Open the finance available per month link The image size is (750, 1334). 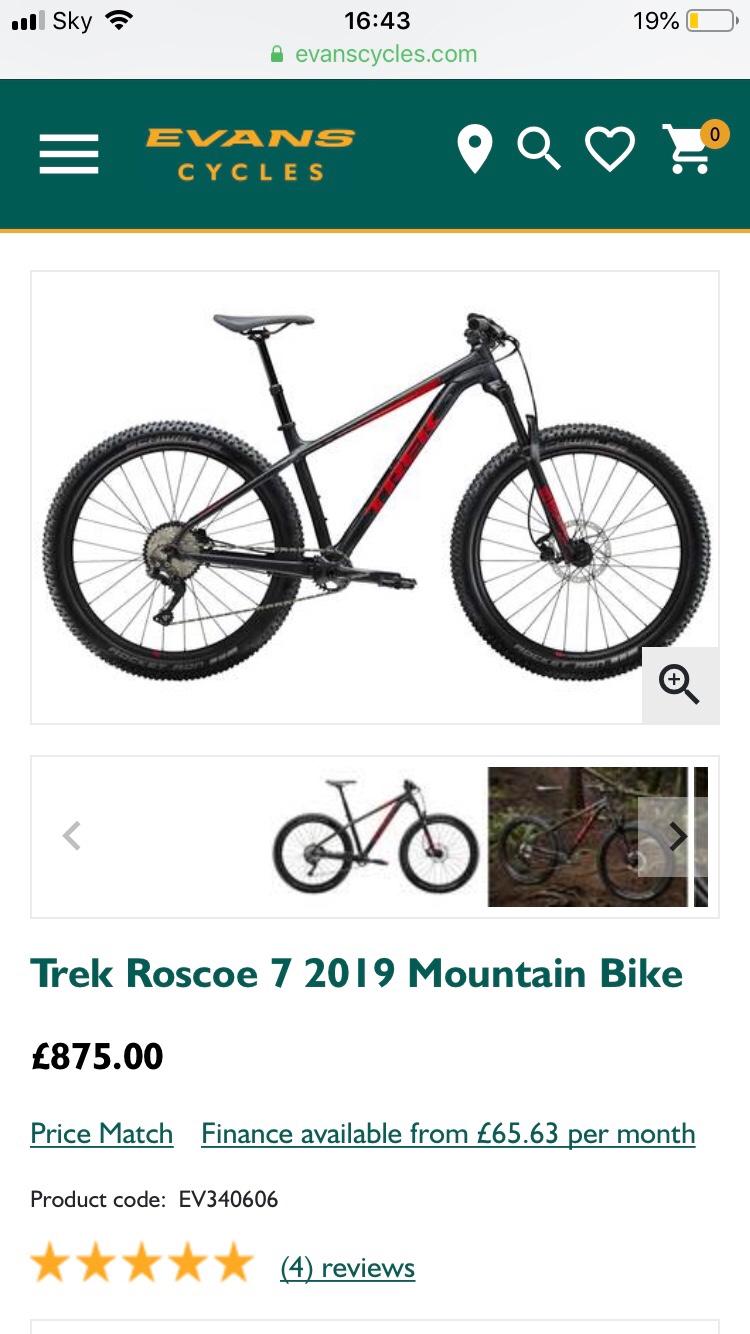pyautogui.click(x=448, y=1134)
